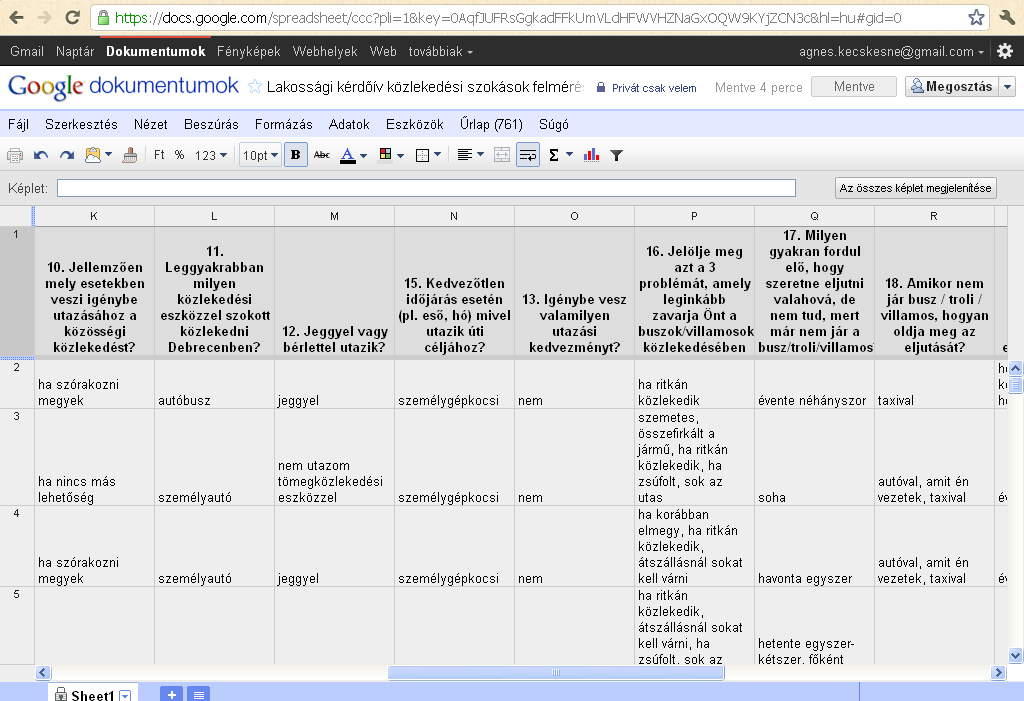Screen dimensions: 1024x701
Task: Open the Nézet menu
Action: pos(150,124)
